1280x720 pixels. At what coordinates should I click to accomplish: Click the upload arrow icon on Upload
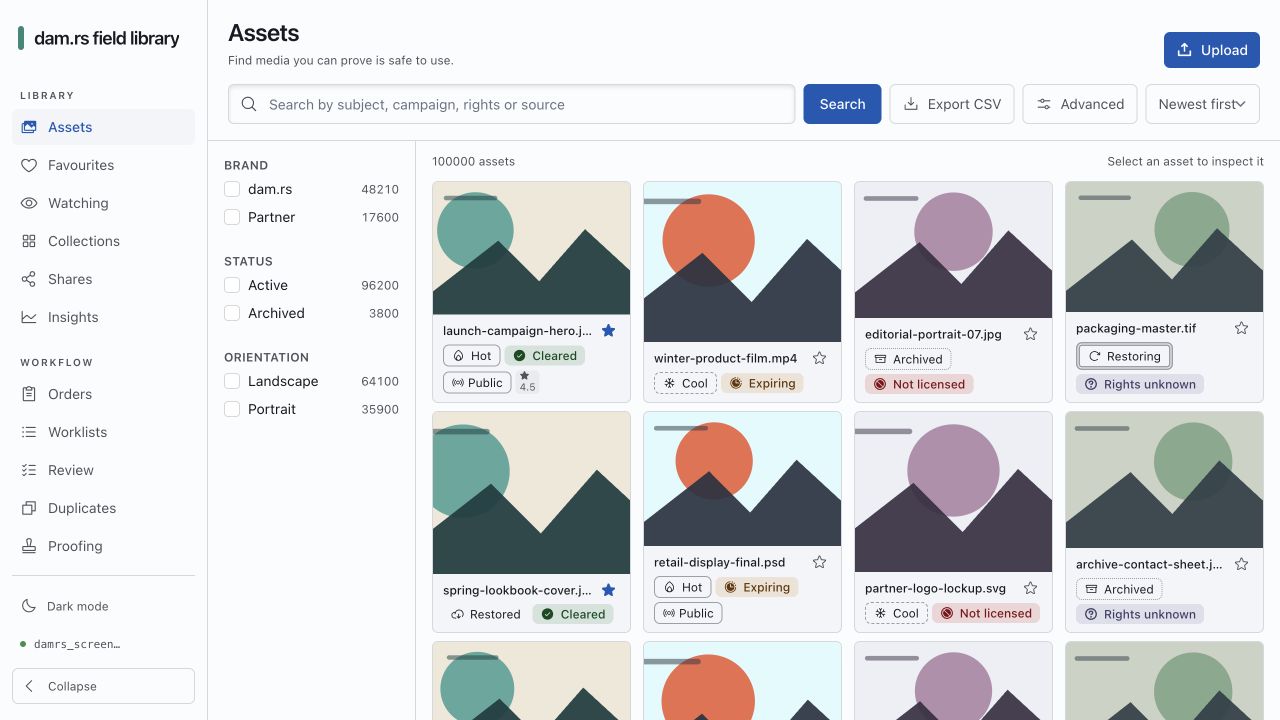click(x=1185, y=50)
